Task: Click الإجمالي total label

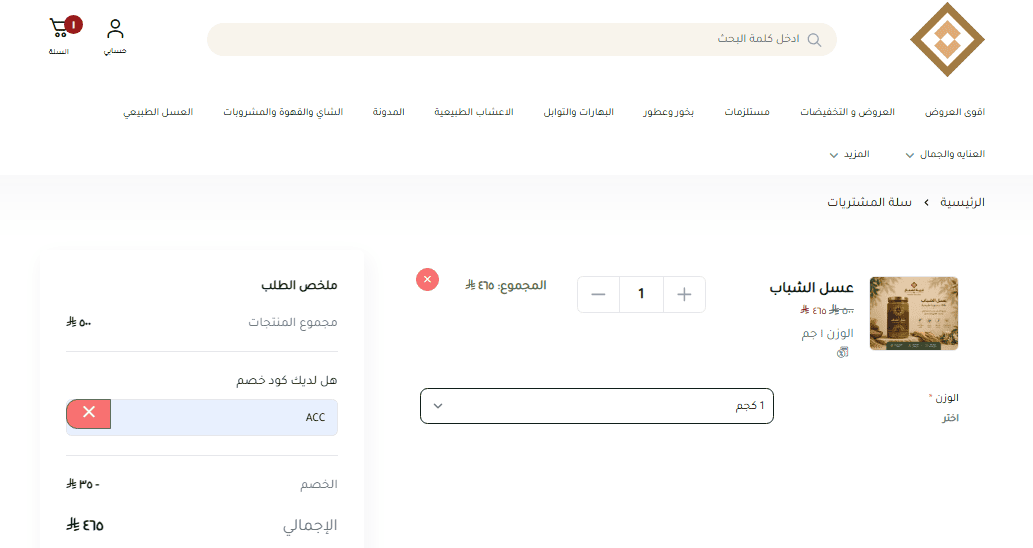Action: coord(310,526)
